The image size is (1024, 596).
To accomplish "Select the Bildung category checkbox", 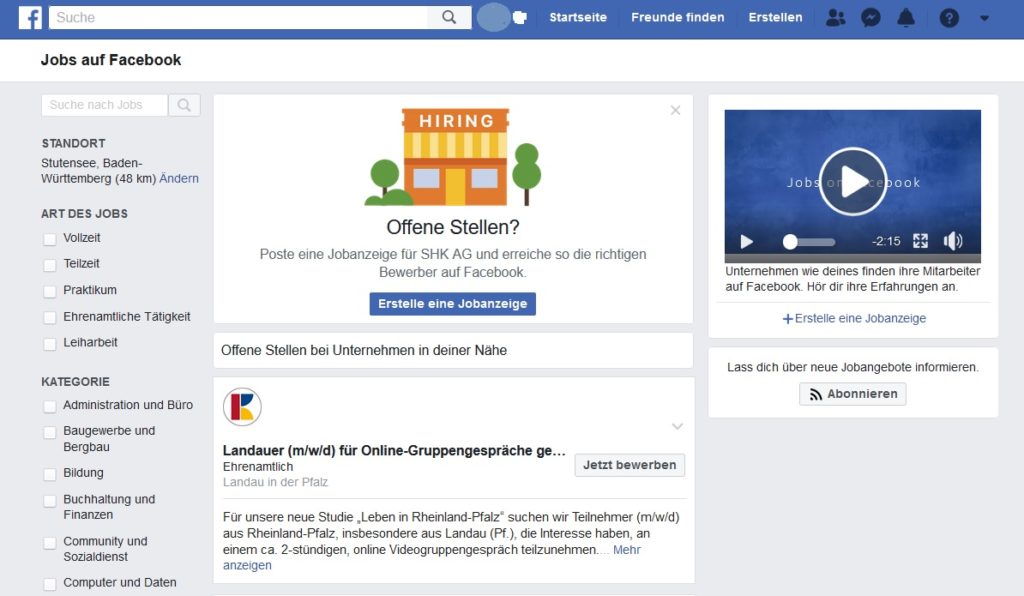I will pyautogui.click(x=50, y=474).
